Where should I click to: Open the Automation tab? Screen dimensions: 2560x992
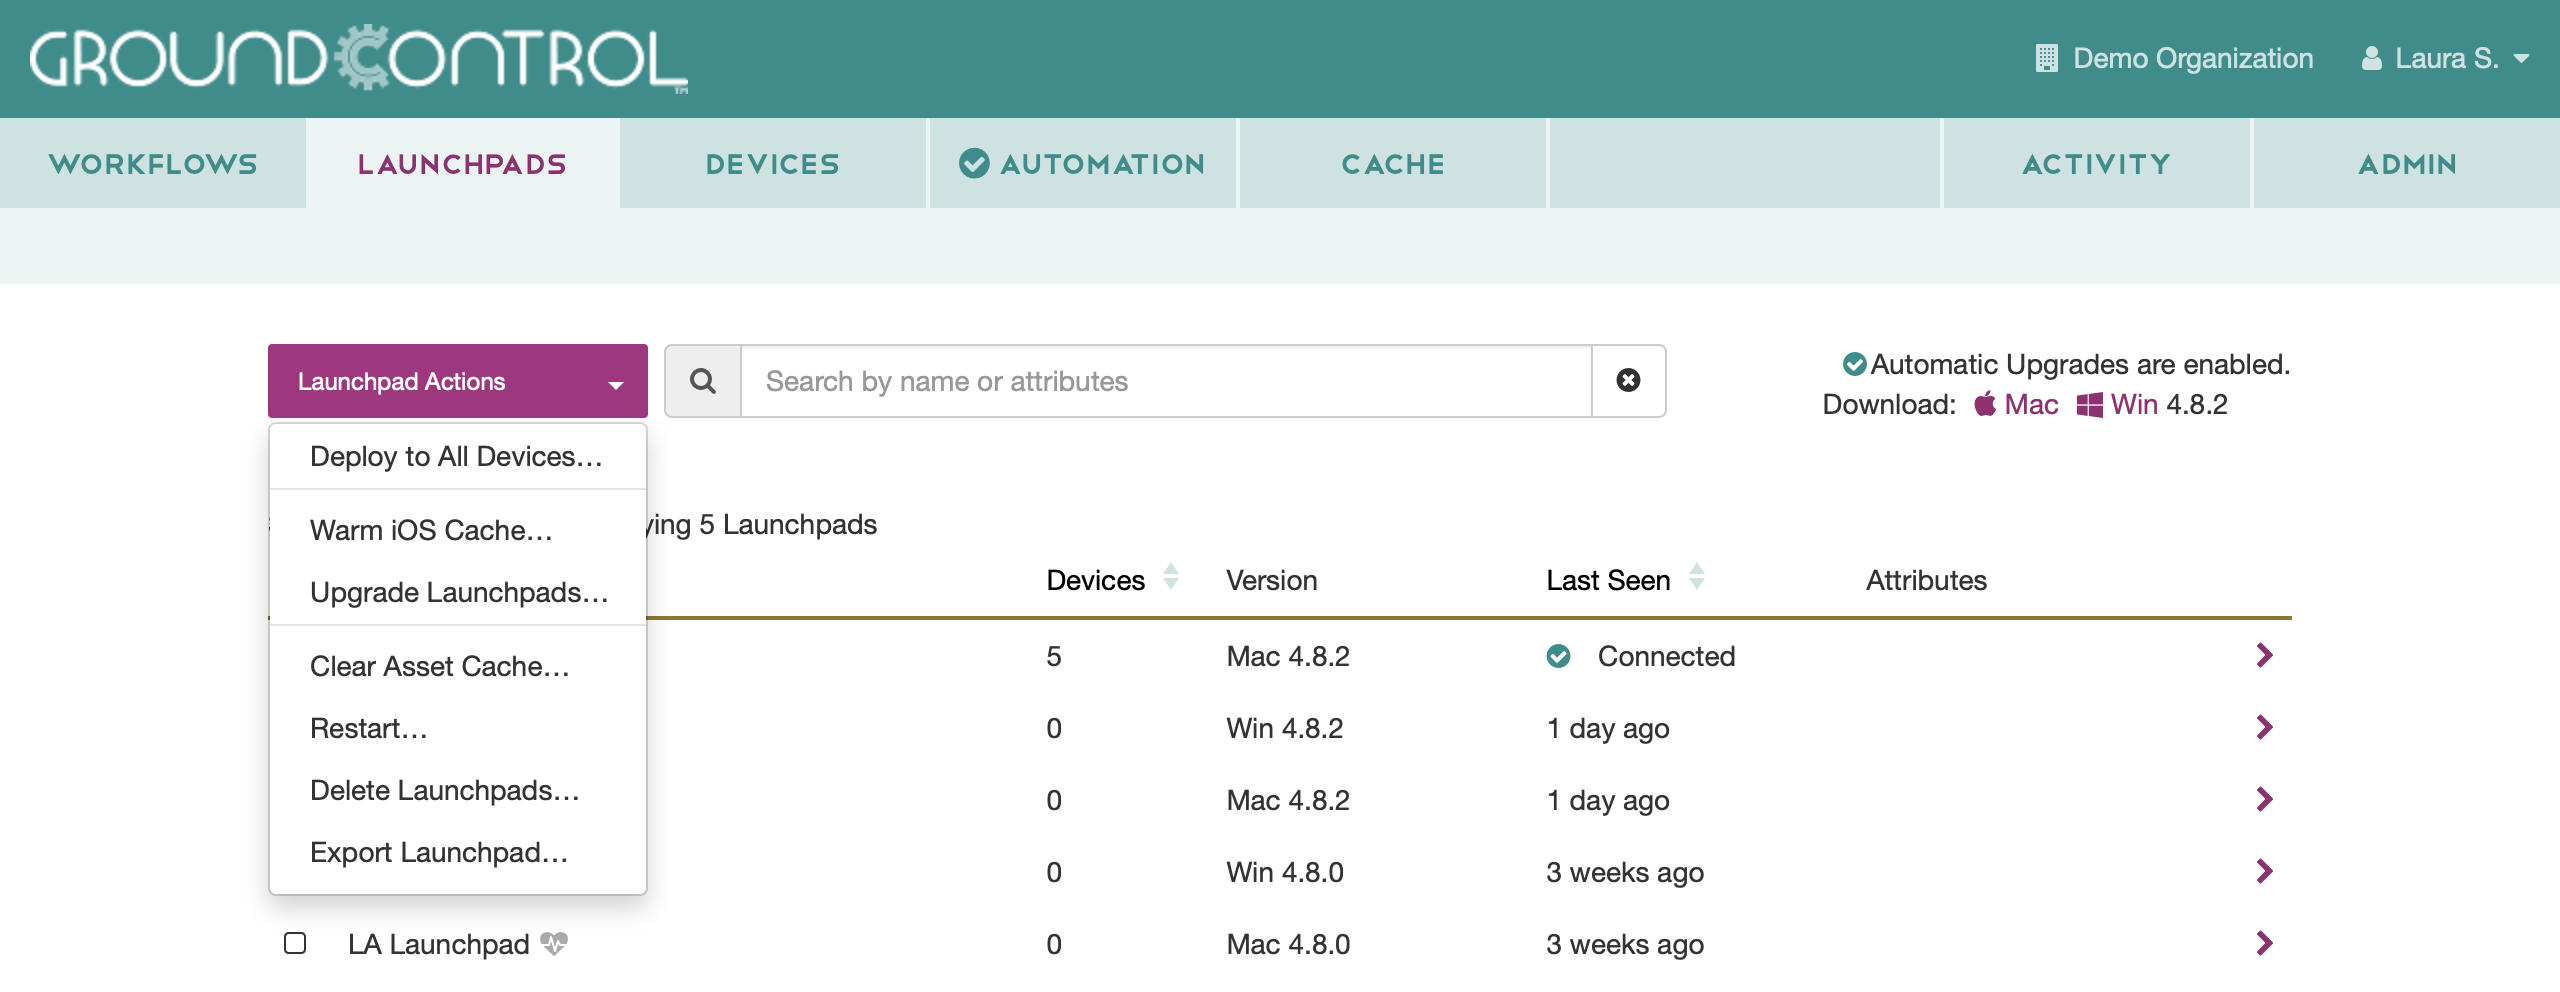click(1083, 164)
